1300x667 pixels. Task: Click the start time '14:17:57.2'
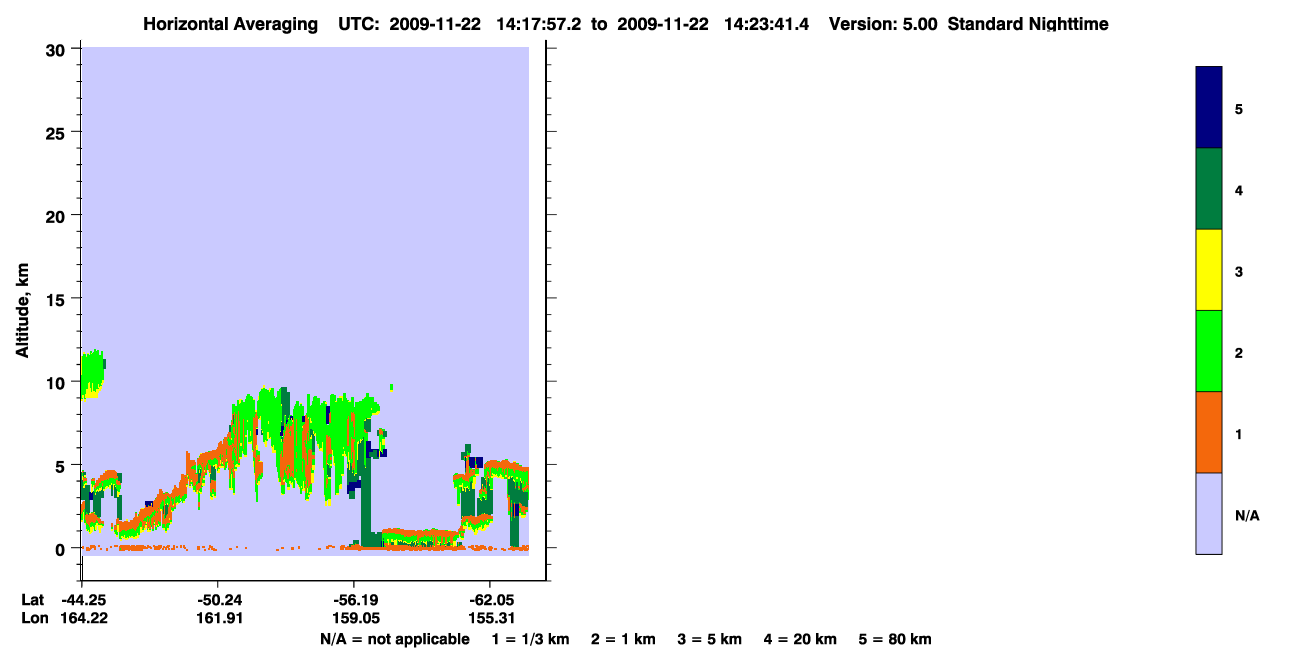pos(537,24)
